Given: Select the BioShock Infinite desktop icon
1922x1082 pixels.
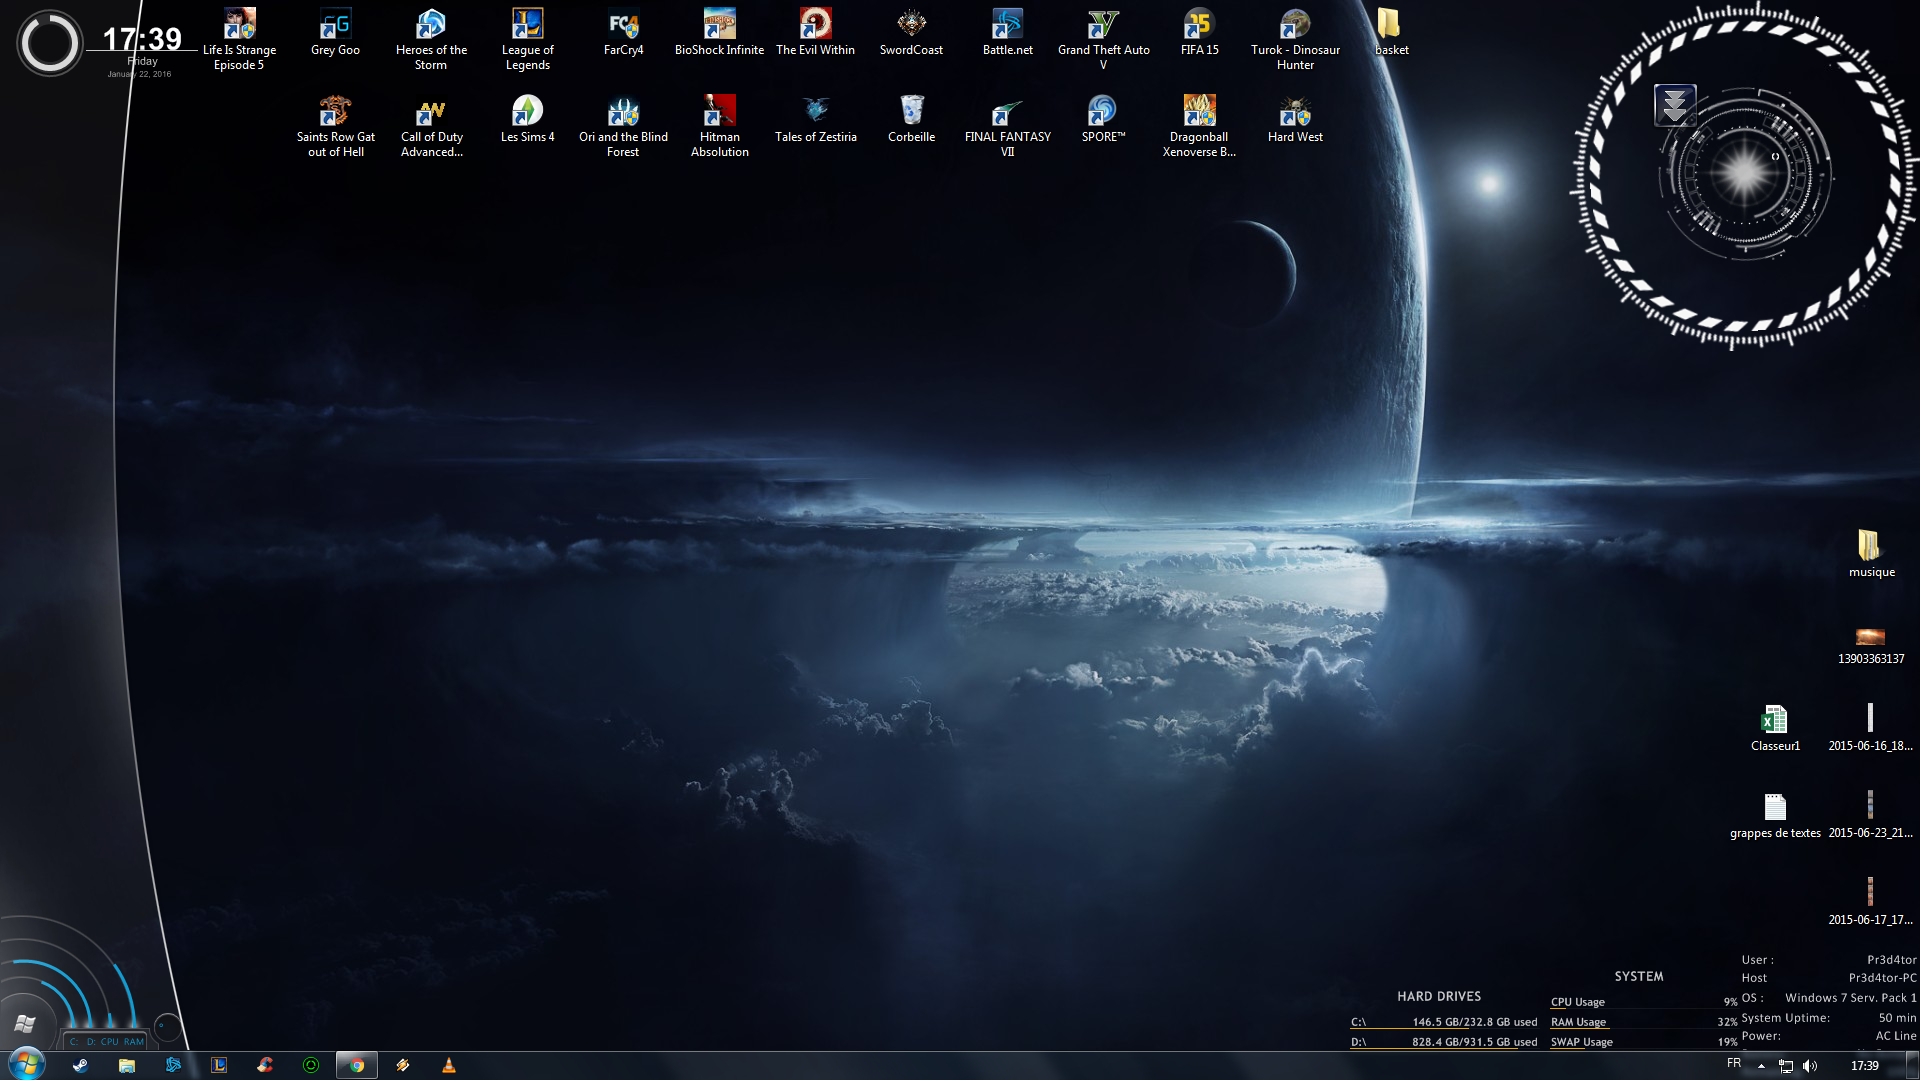Looking at the screenshot, I should point(720,33).
